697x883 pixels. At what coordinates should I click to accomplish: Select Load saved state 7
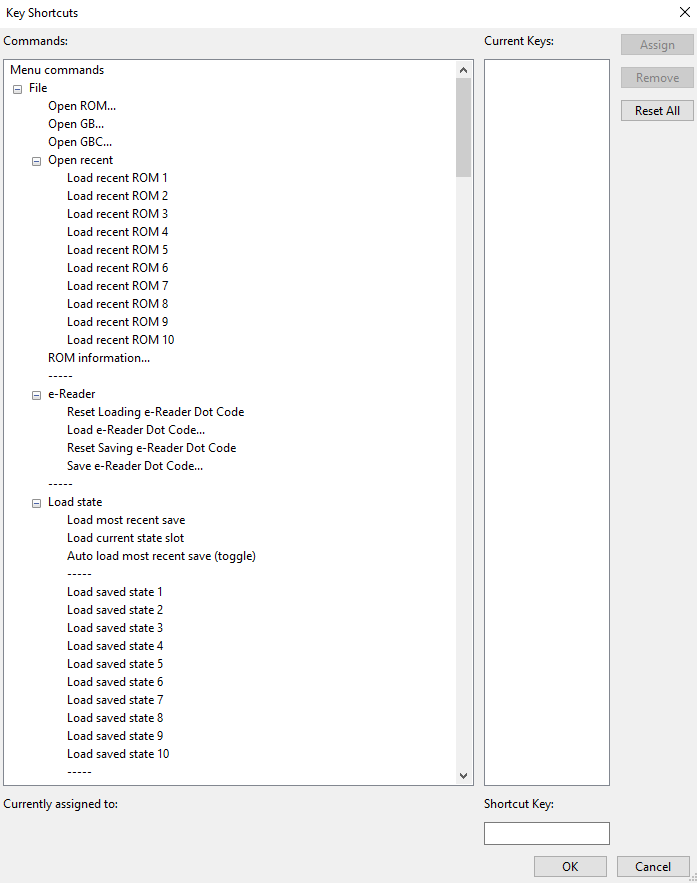(115, 701)
